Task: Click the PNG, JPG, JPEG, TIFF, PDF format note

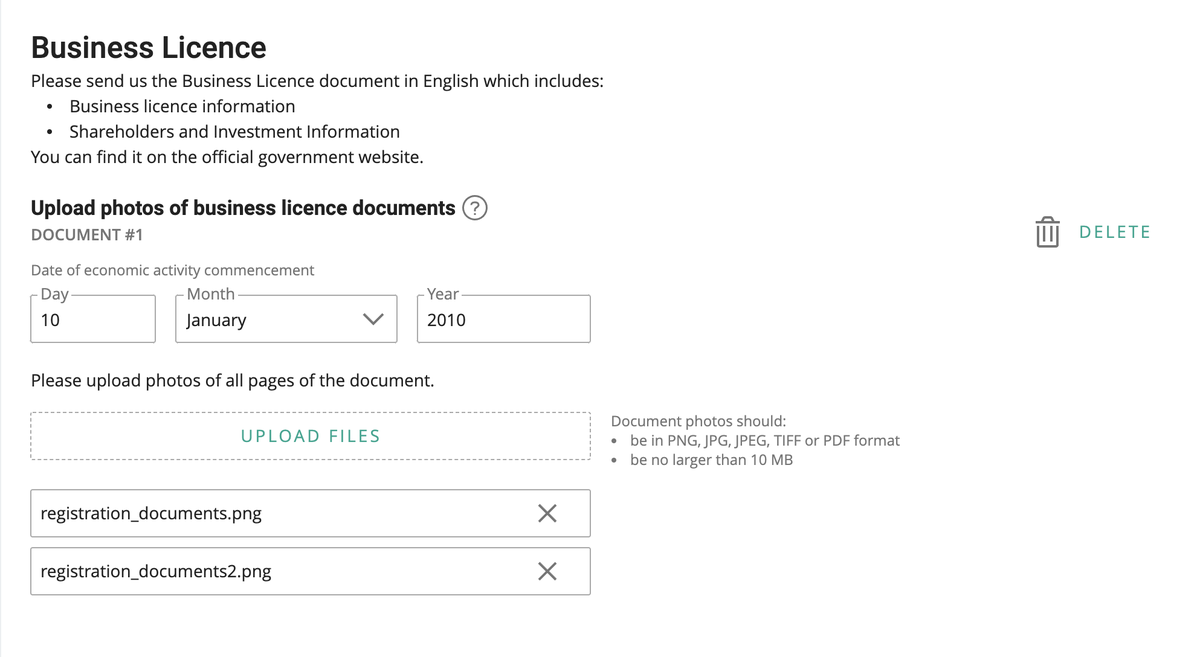Action: [x=764, y=440]
